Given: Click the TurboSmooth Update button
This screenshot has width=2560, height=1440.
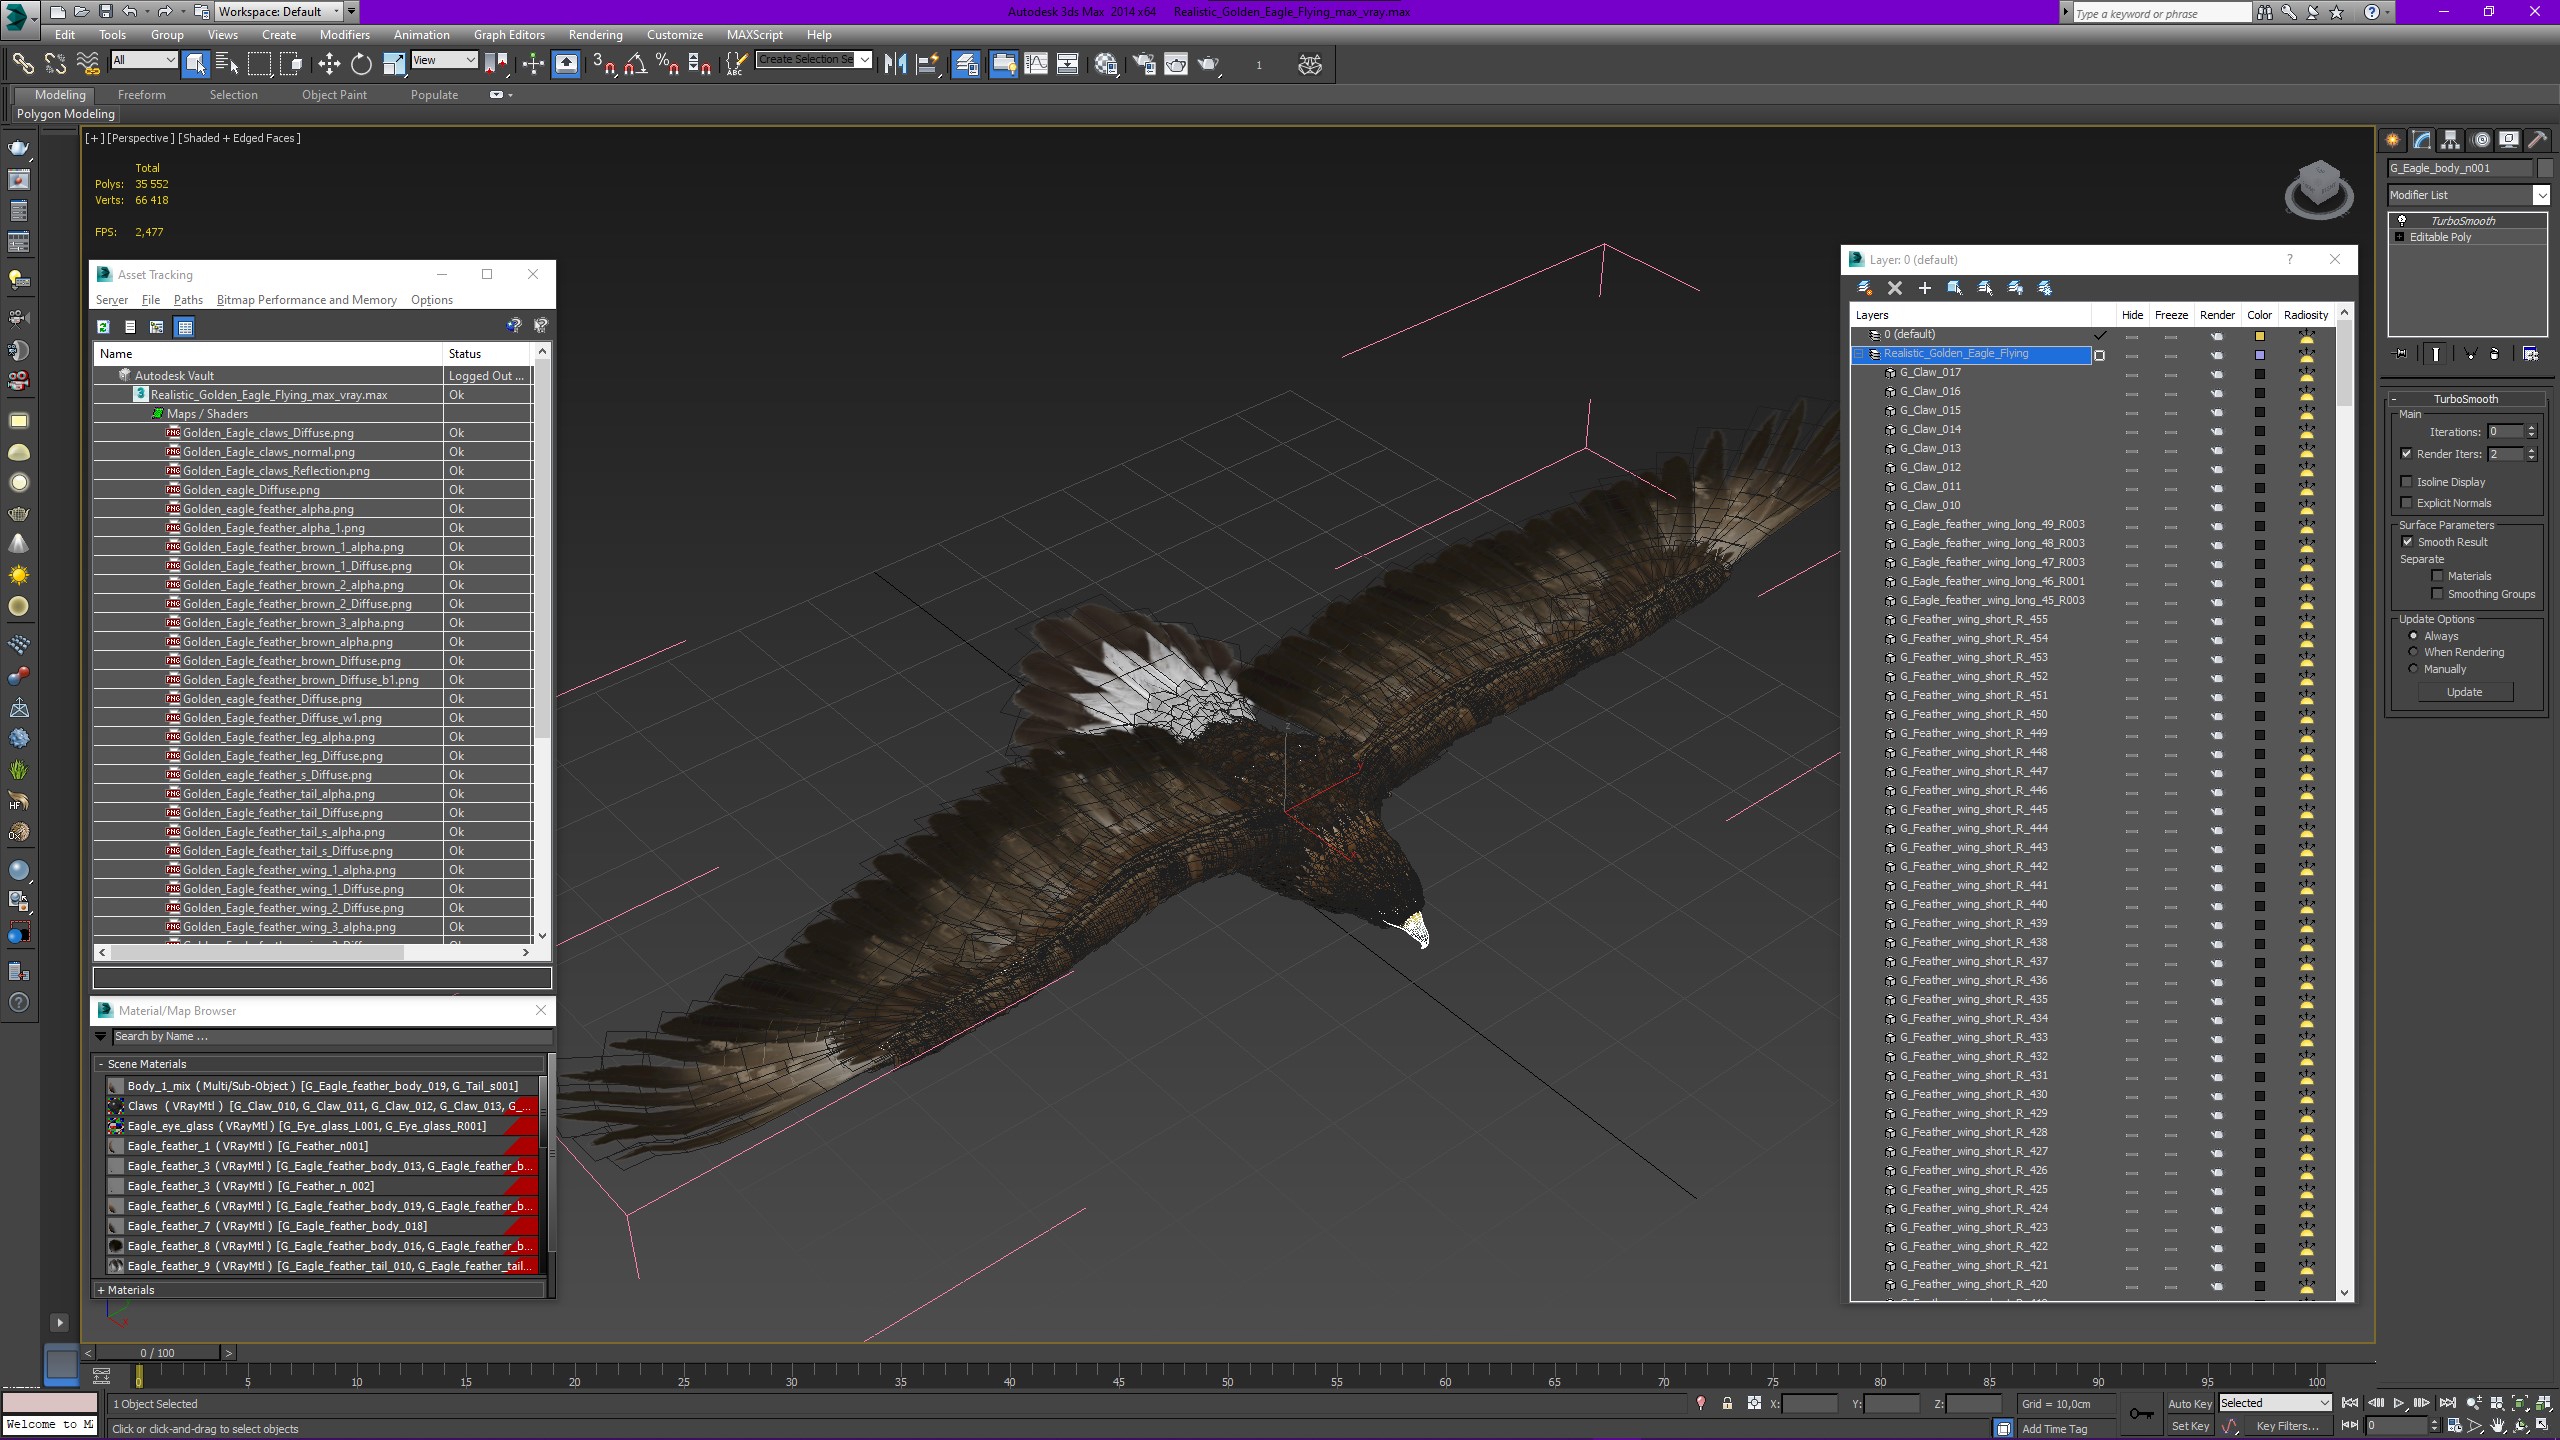Looking at the screenshot, I should (2464, 692).
